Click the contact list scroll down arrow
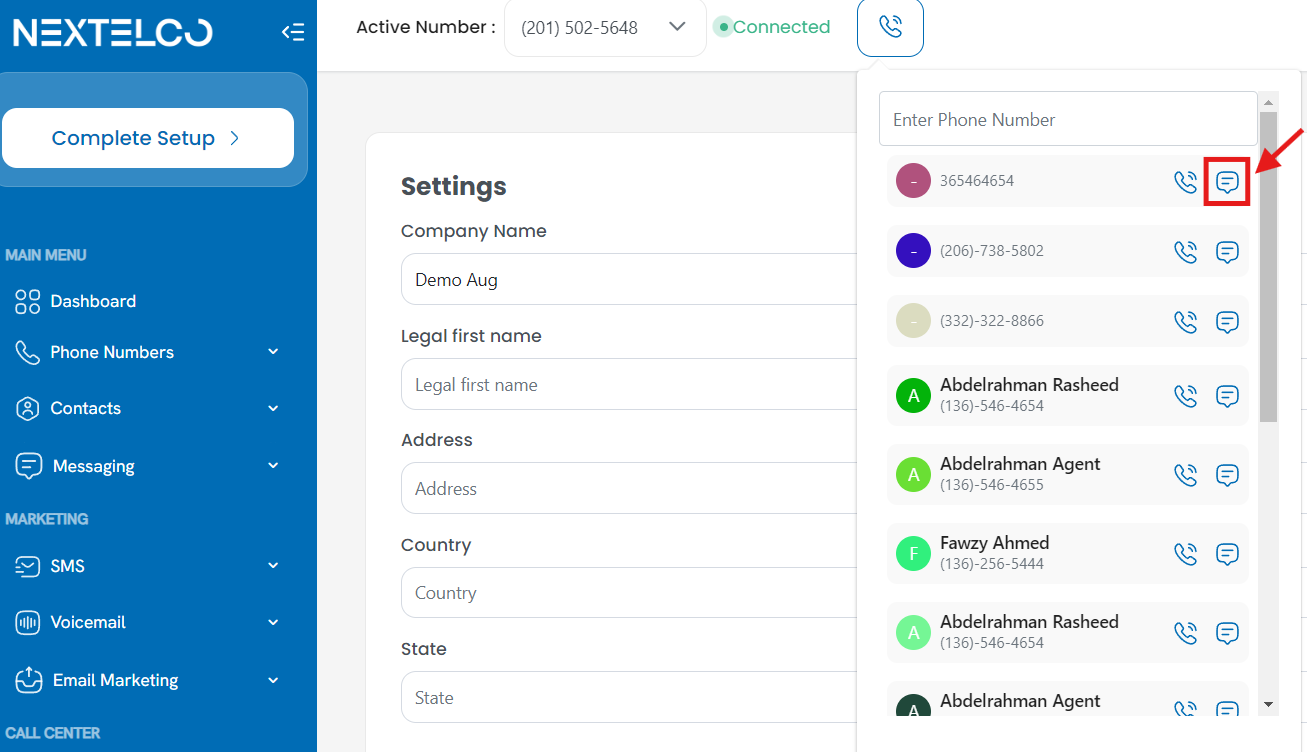Image resolution: width=1307 pixels, height=752 pixels. coord(1269,704)
